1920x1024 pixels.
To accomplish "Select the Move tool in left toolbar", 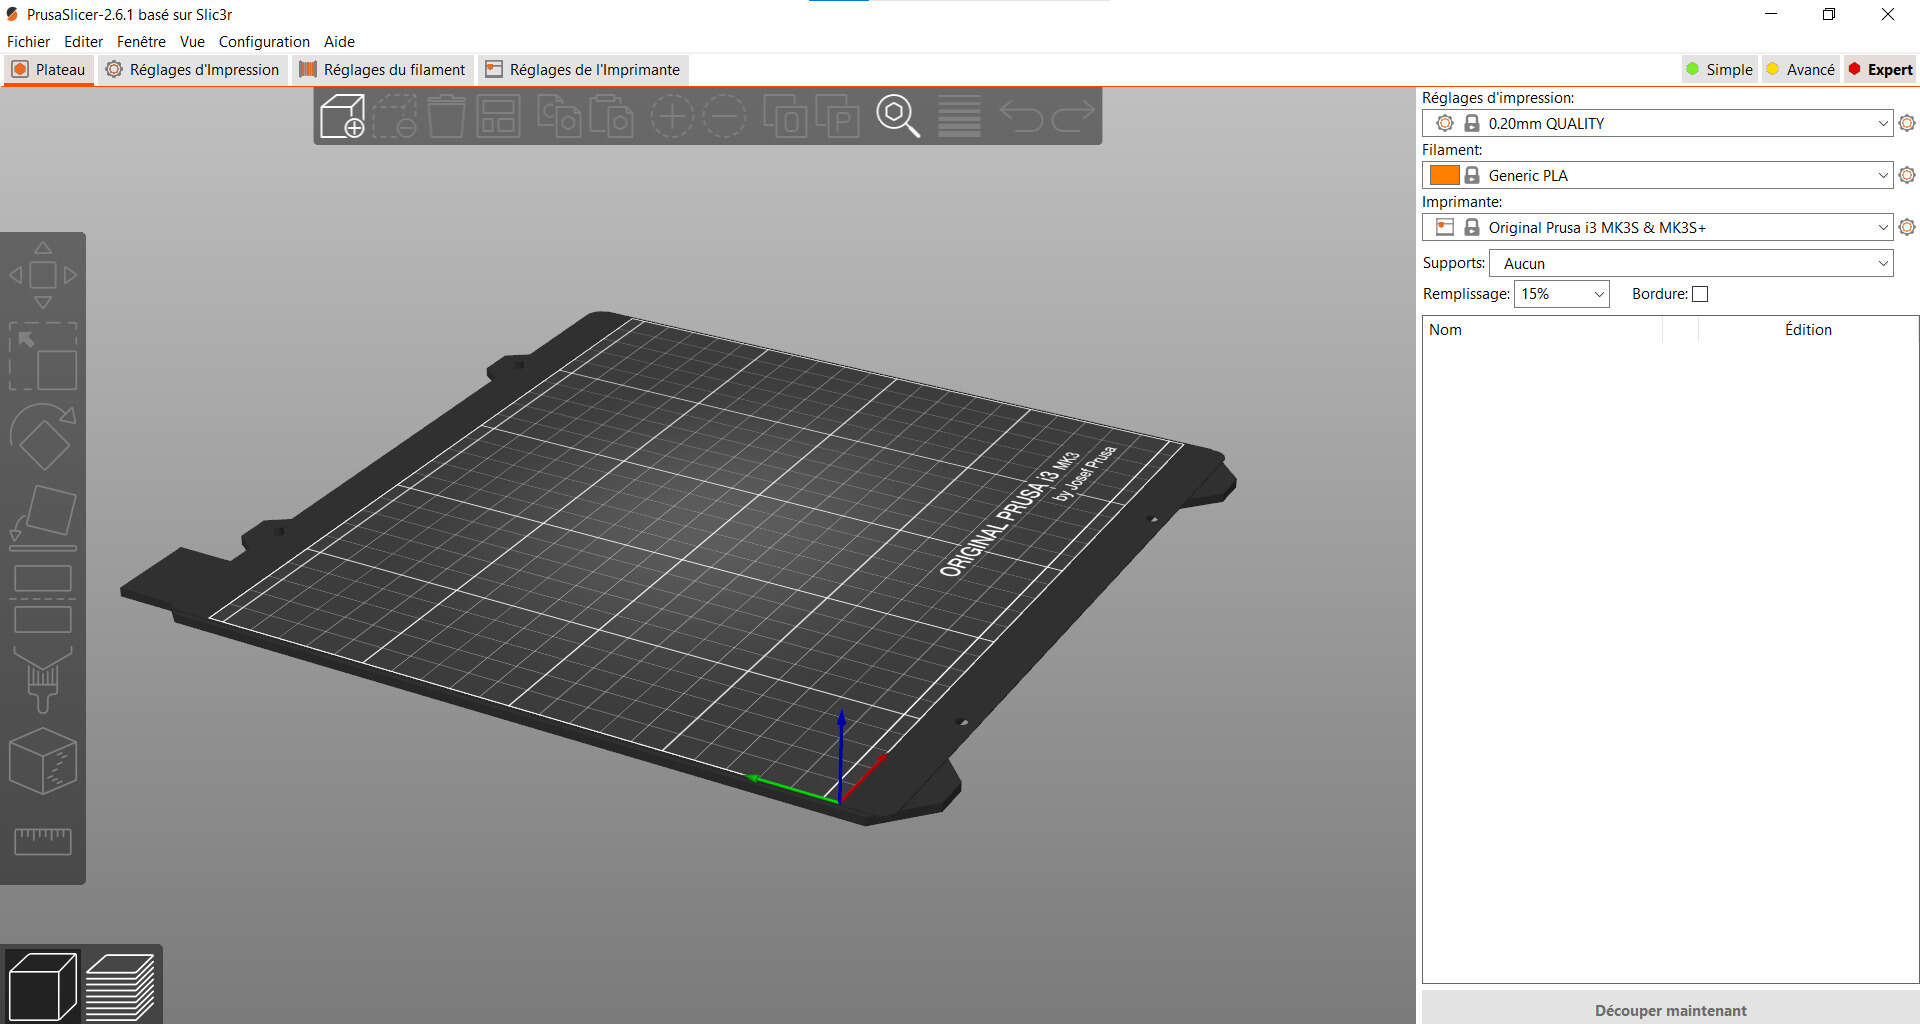I will click(43, 274).
